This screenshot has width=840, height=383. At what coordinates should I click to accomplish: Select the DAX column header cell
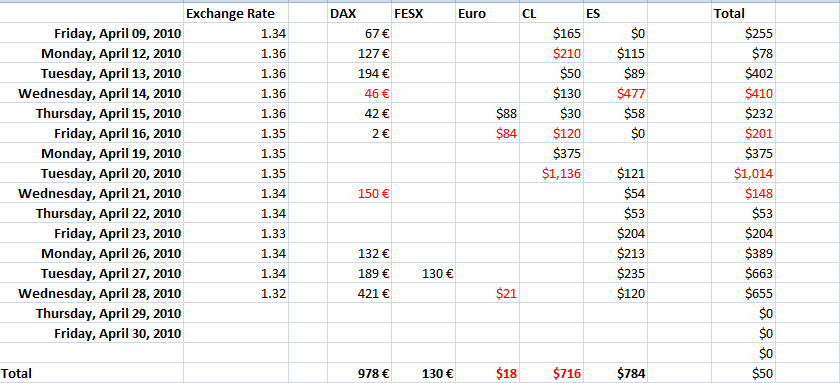point(358,14)
